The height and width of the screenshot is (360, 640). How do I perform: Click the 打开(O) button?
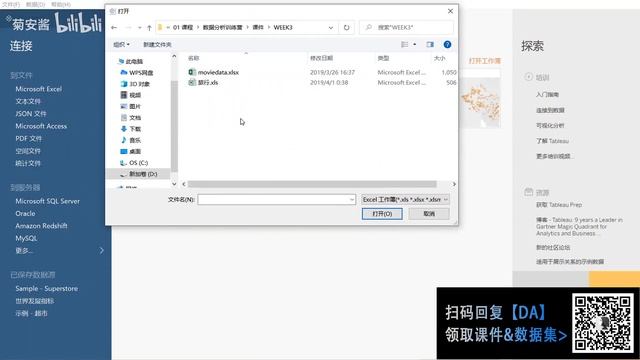[x=382, y=214]
